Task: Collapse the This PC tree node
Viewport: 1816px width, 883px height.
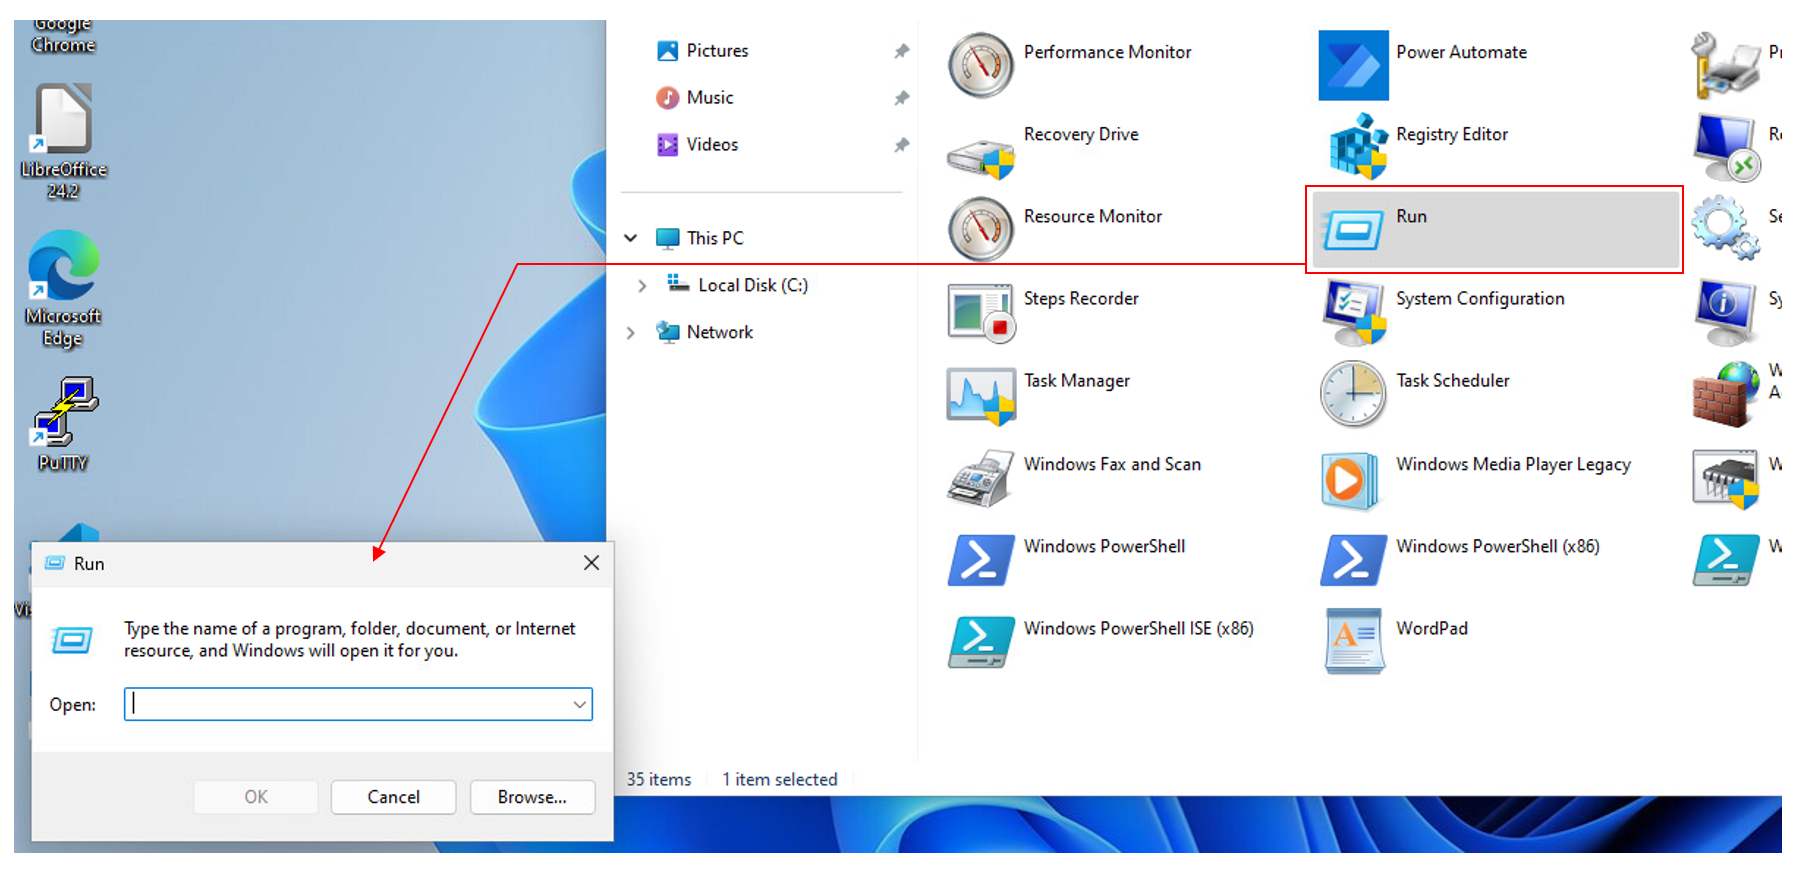Action: click(631, 238)
